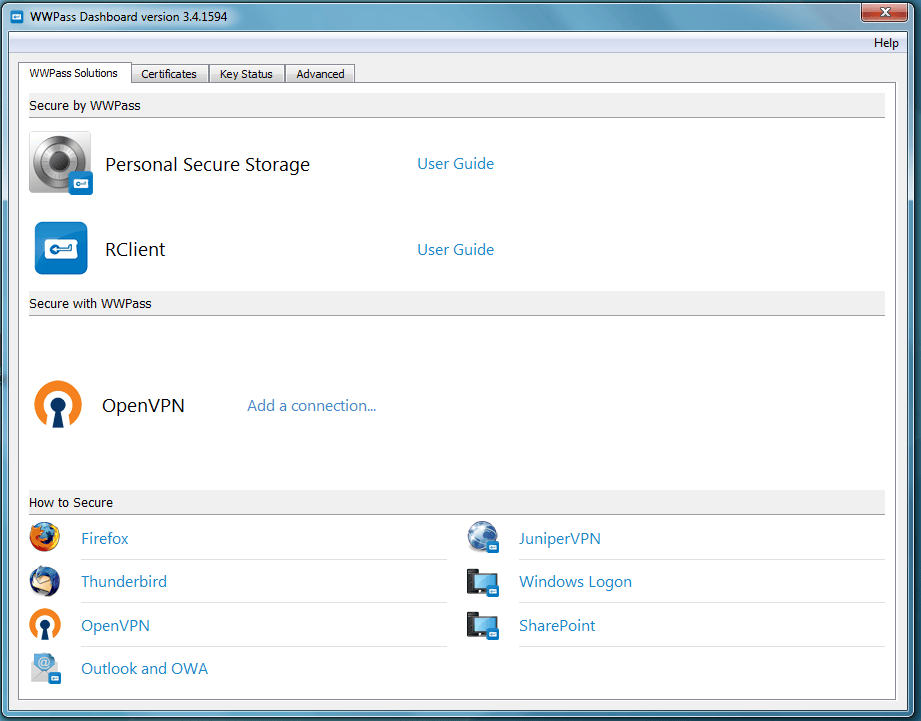Click the OpenVPN icon under How to Secure
921x721 pixels.
[x=44, y=625]
